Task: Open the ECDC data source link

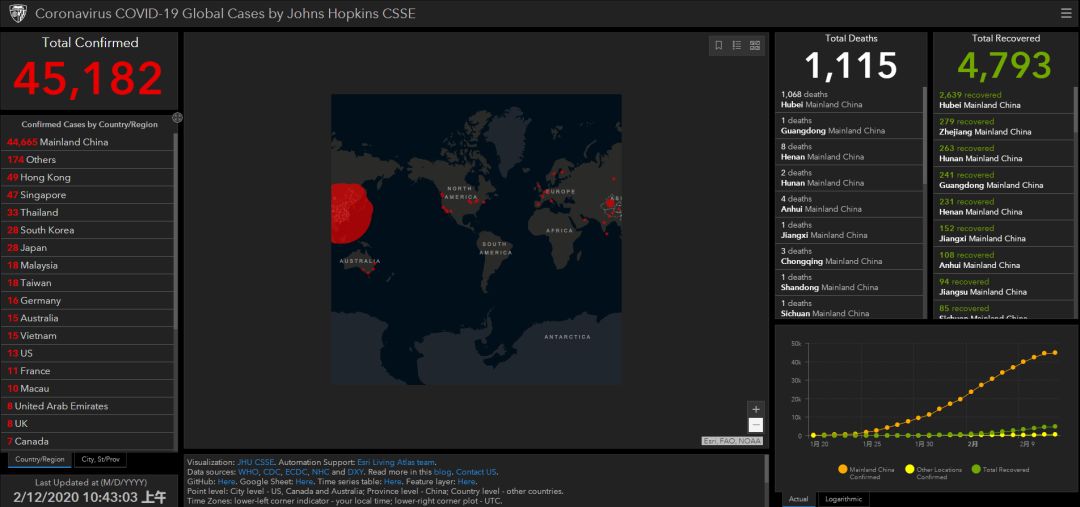Action: pos(296,472)
